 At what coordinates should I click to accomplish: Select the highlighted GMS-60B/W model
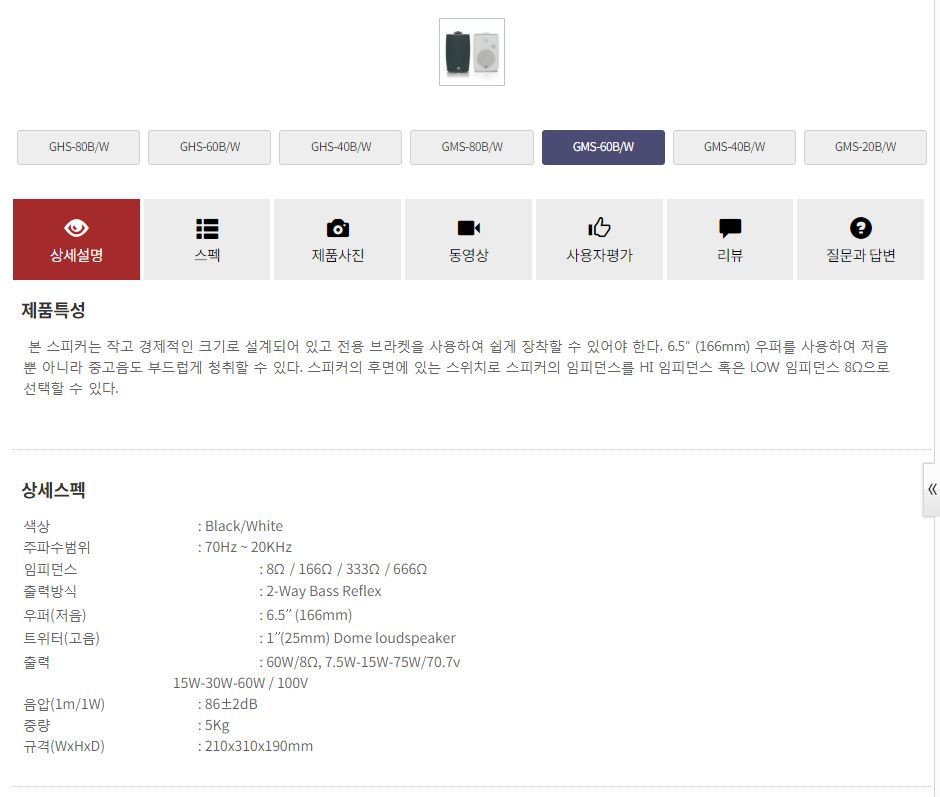pos(603,147)
